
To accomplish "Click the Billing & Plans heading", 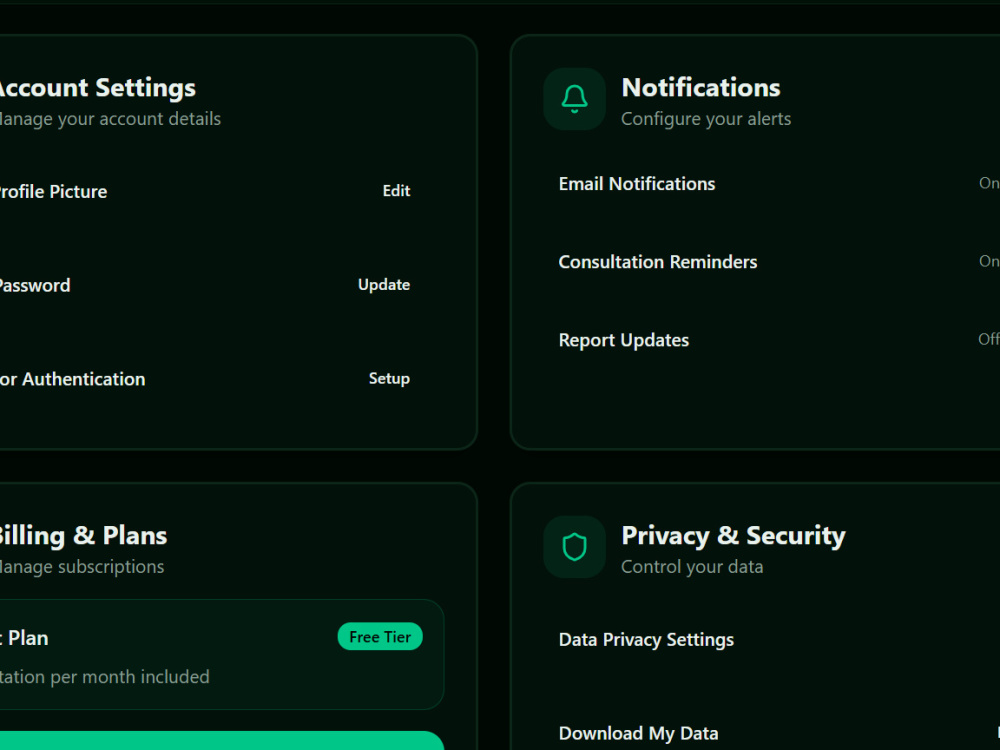I will (82, 536).
